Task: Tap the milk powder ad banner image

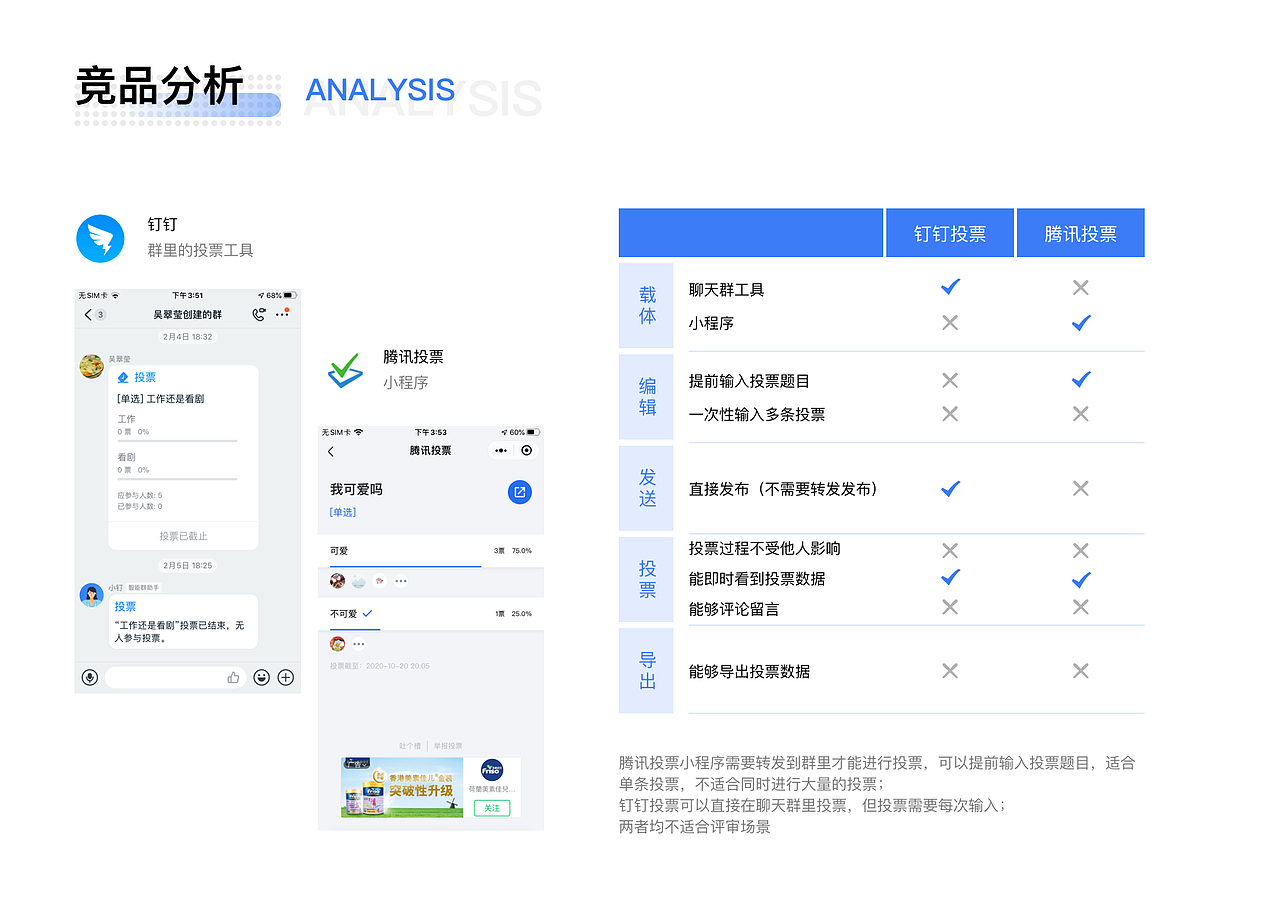Action: coord(402,787)
